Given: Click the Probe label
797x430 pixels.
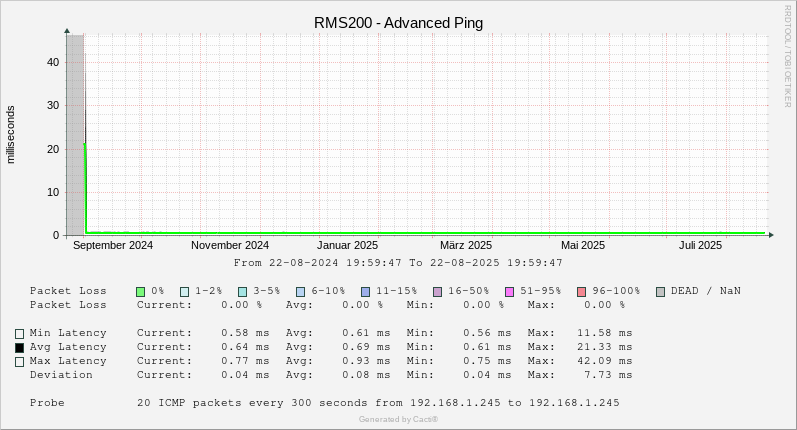Looking at the screenshot, I should (x=47, y=403).
